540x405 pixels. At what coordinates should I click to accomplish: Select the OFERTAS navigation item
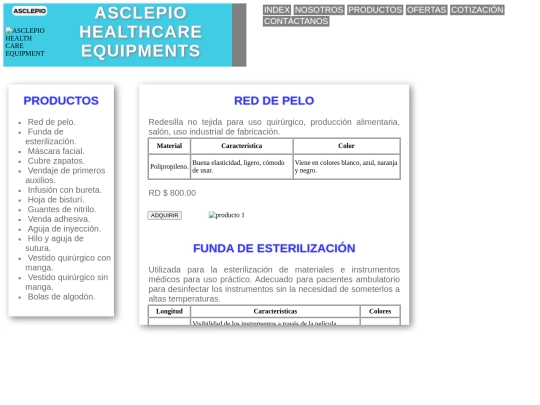pyautogui.click(x=426, y=10)
